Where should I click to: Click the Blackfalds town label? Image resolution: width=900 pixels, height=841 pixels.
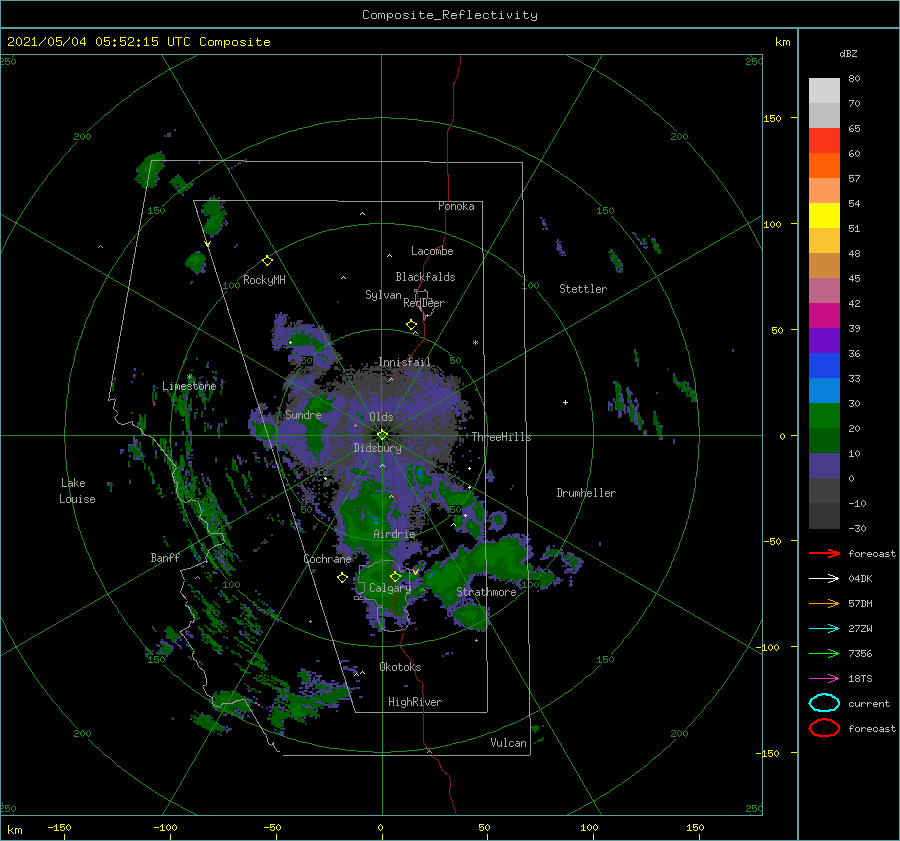coord(425,277)
